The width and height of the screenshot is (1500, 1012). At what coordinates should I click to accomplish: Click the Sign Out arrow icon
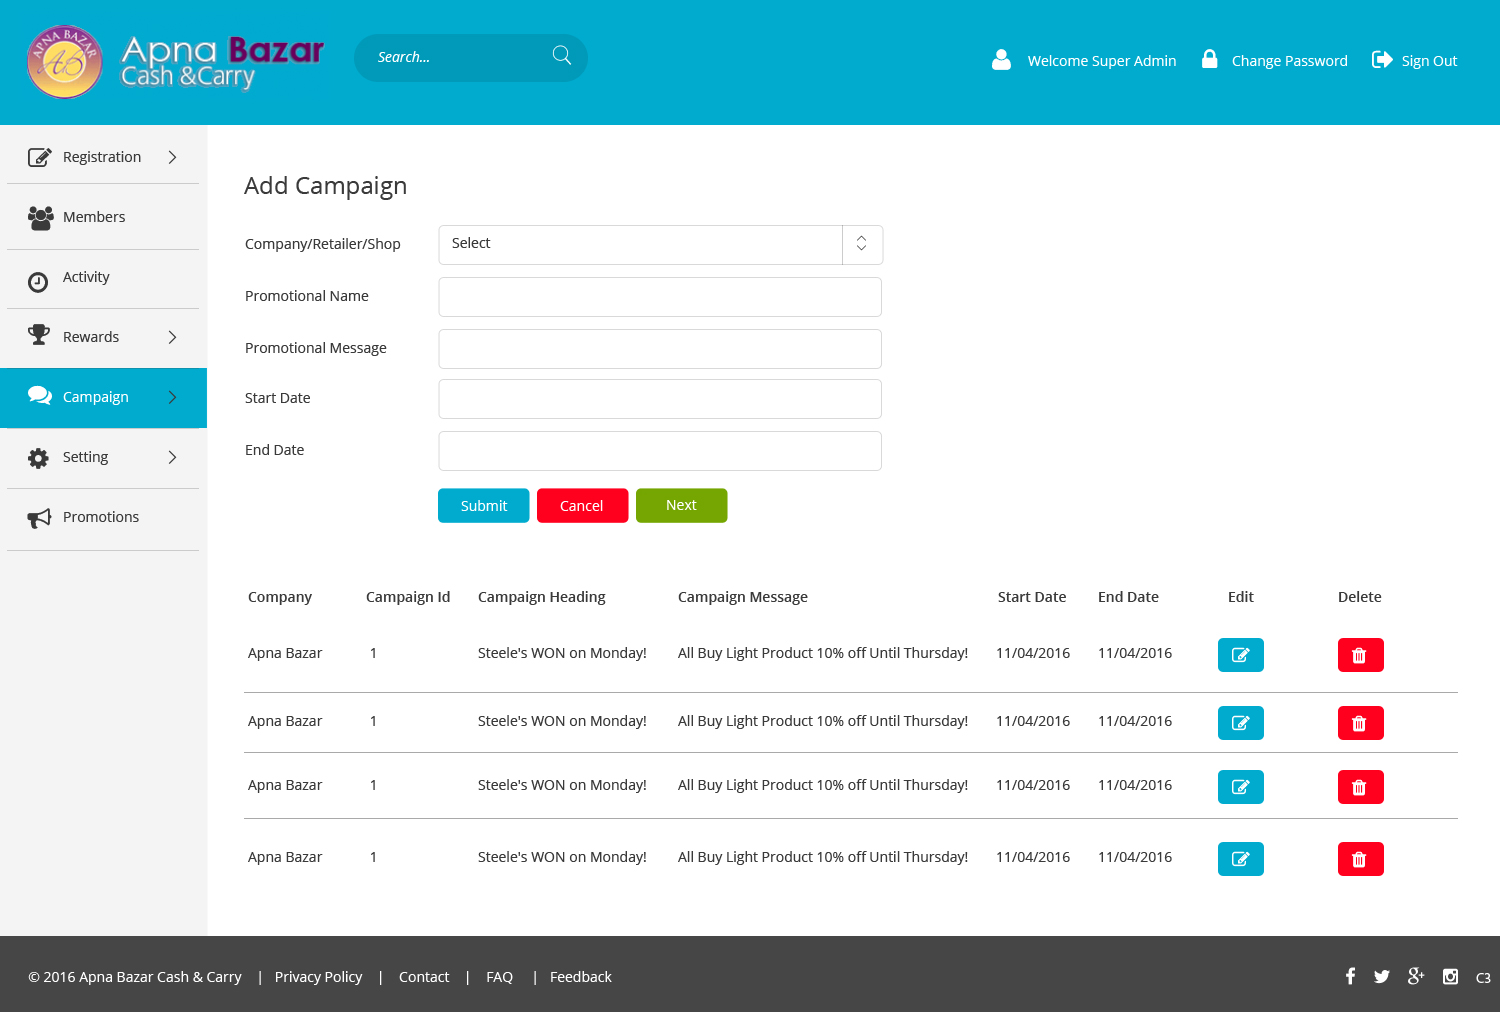(1382, 60)
